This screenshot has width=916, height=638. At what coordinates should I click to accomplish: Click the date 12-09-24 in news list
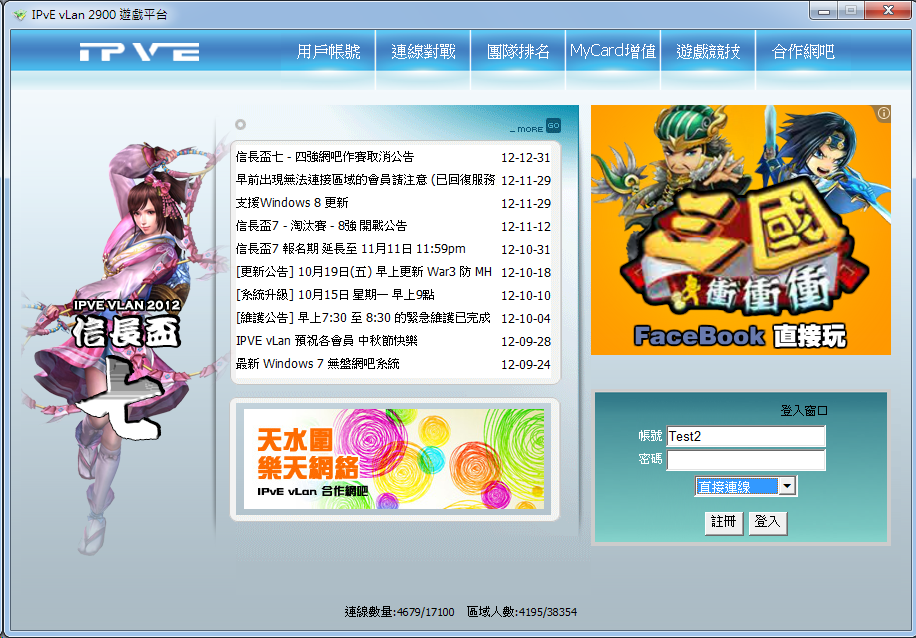pyautogui.click(x=526, y=365)
